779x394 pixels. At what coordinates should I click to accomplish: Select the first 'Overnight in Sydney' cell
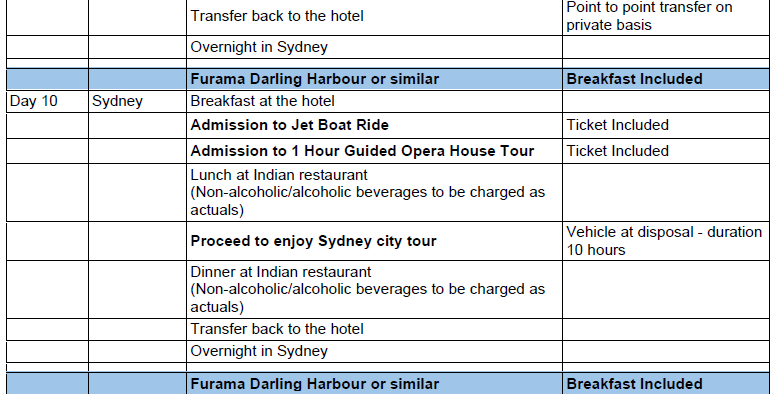click(x=374, y=47)
